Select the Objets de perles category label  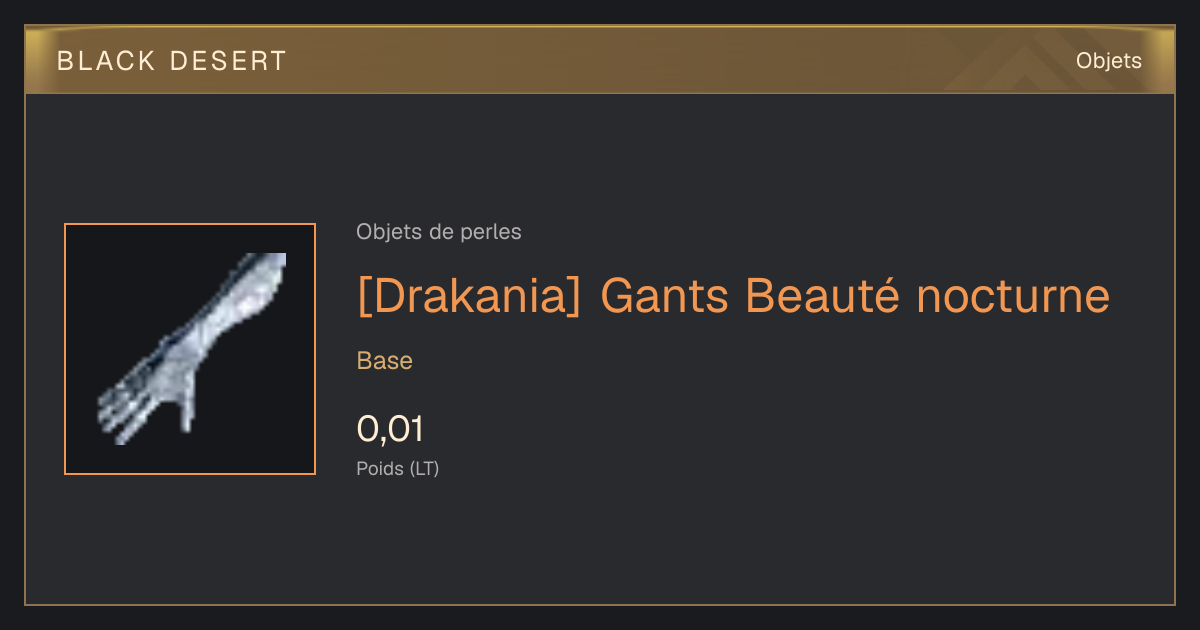point(439,232)
